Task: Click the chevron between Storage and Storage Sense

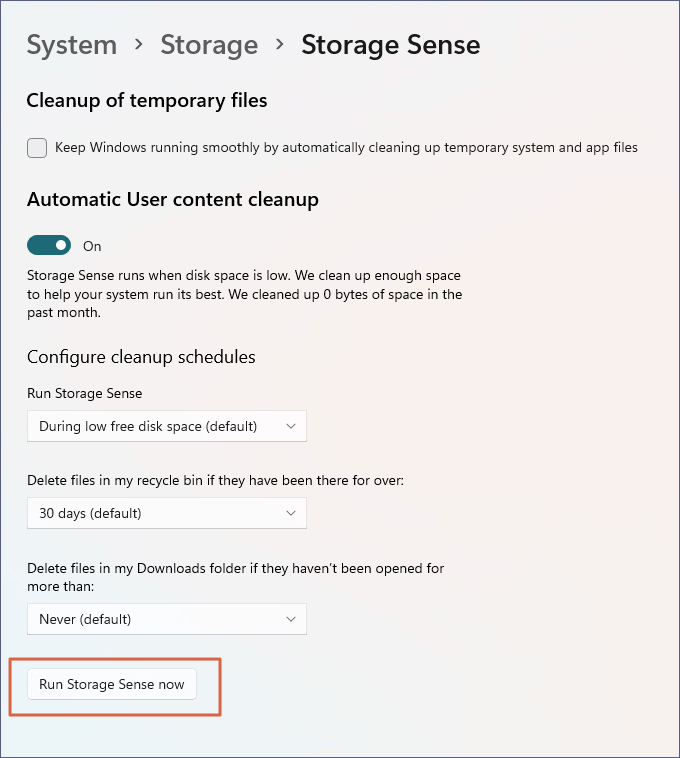Action: (x=280, y=46)
